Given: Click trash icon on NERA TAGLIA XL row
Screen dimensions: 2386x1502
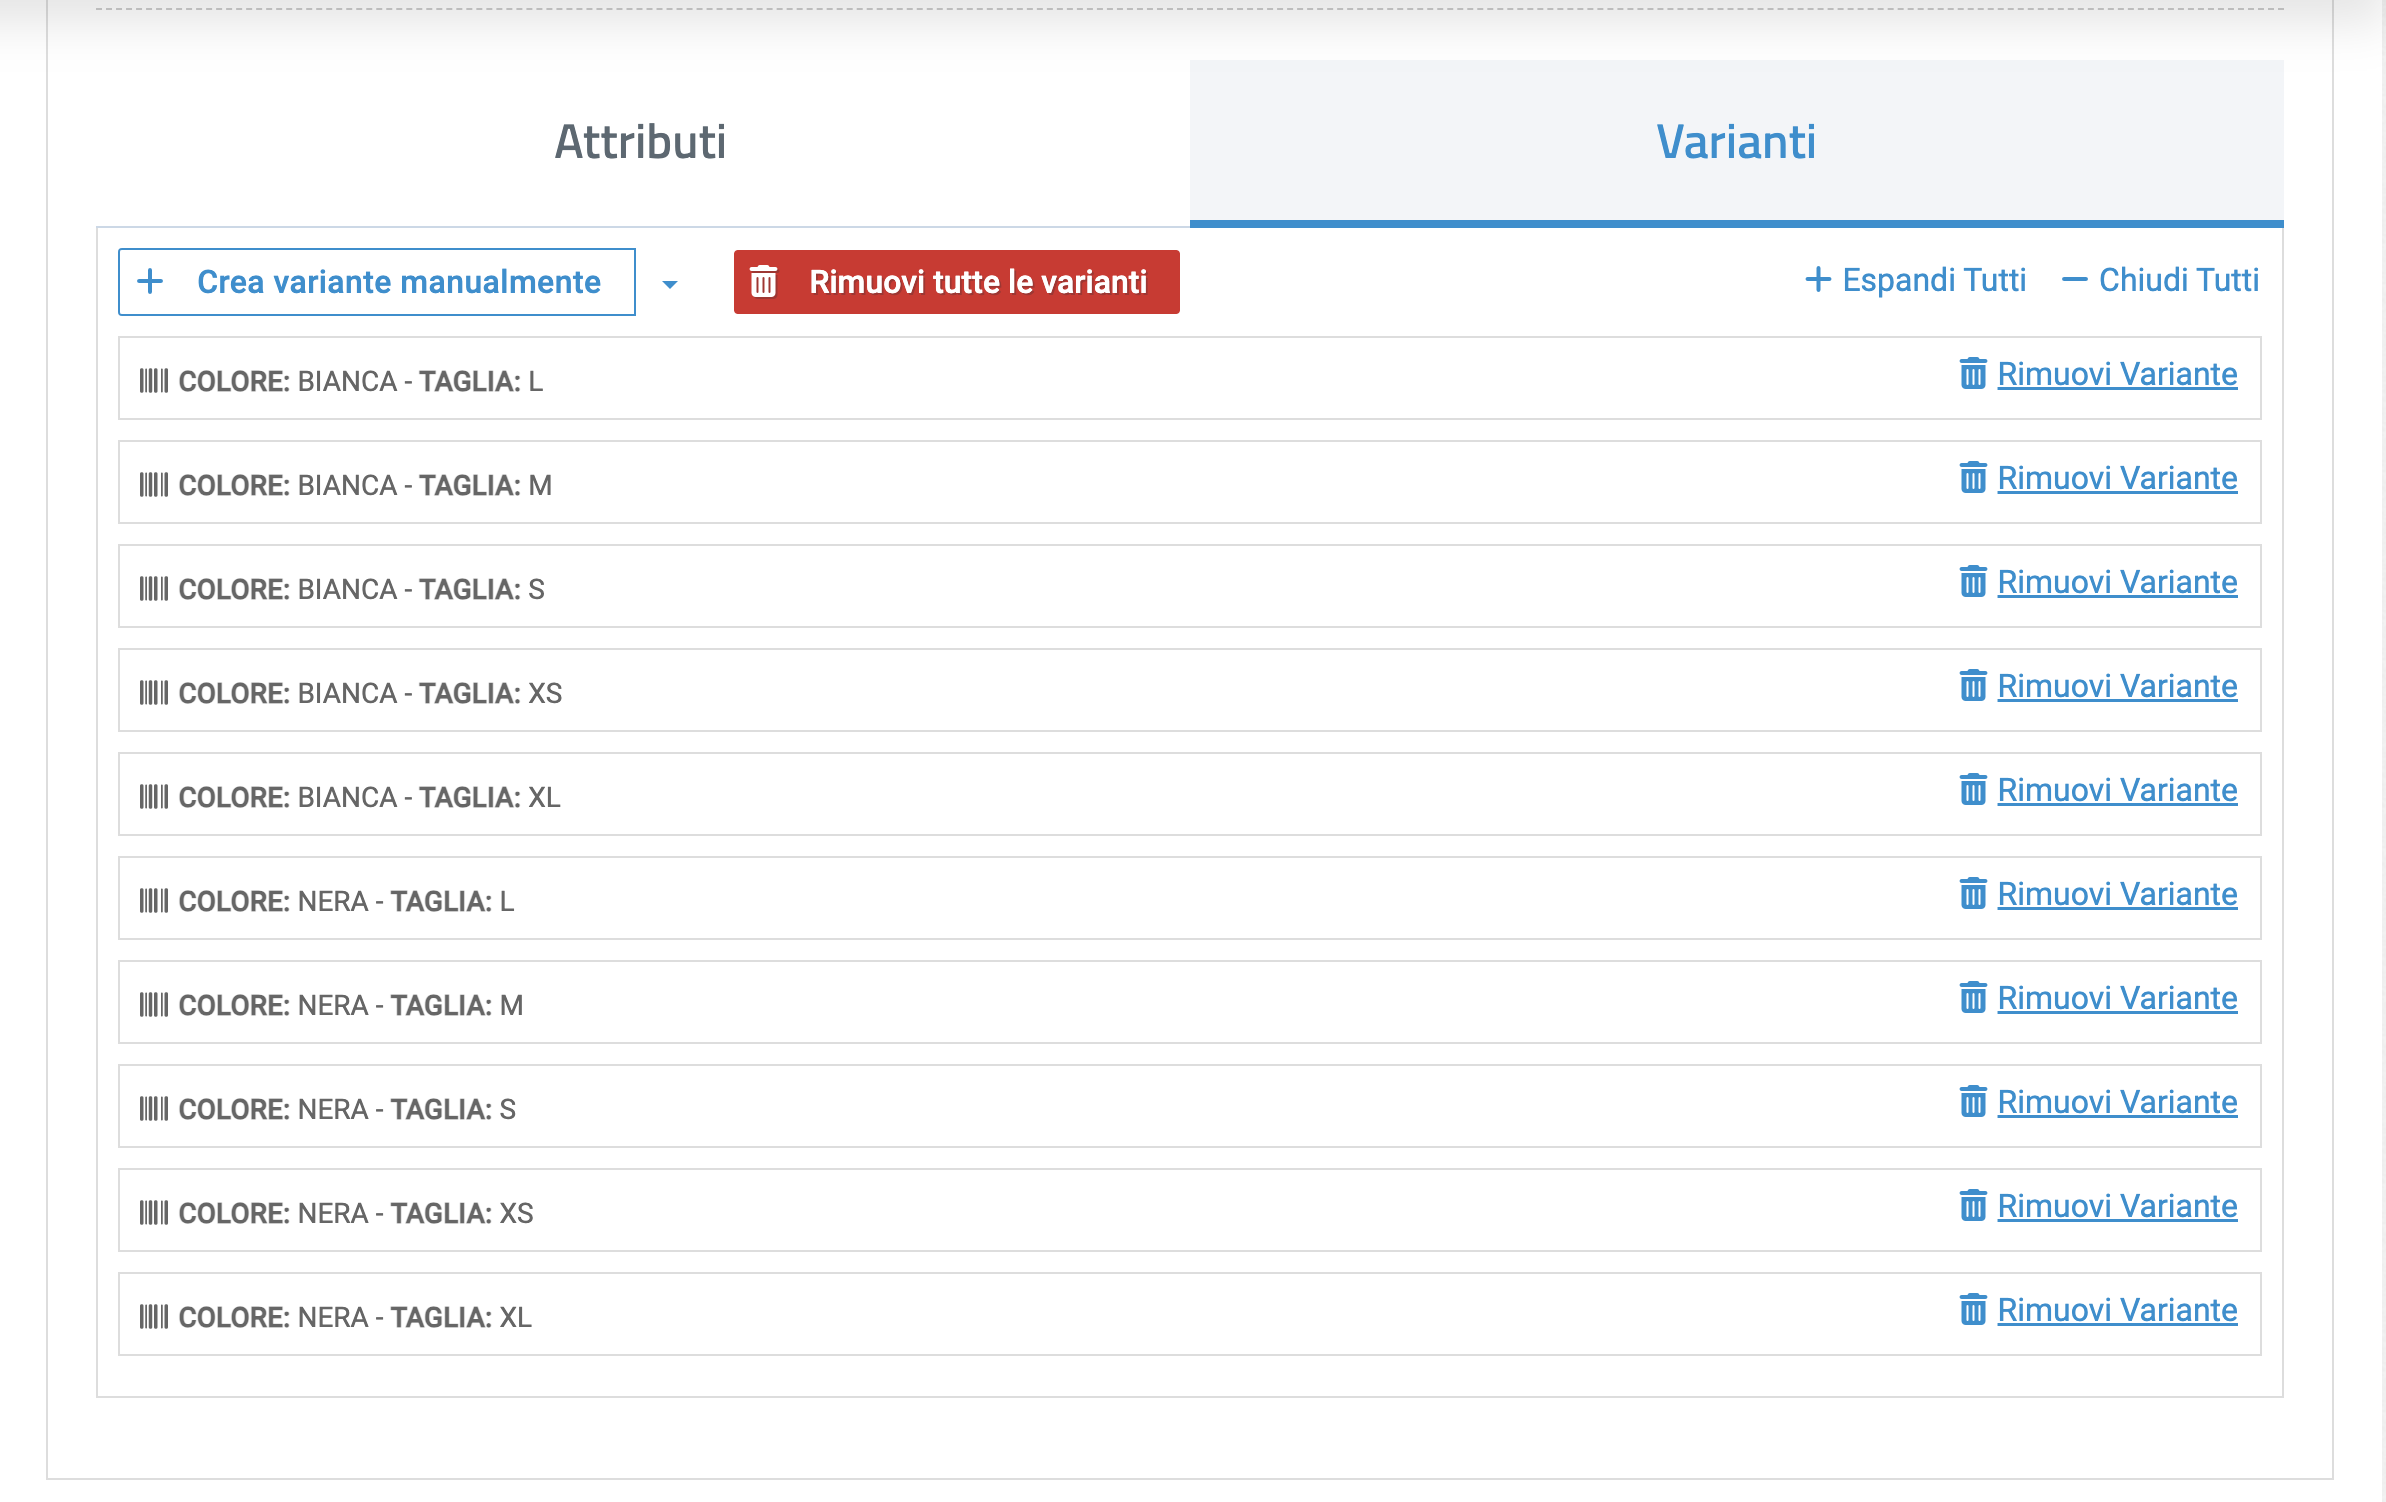Looking at the screenshot, I should 1973,1309.
